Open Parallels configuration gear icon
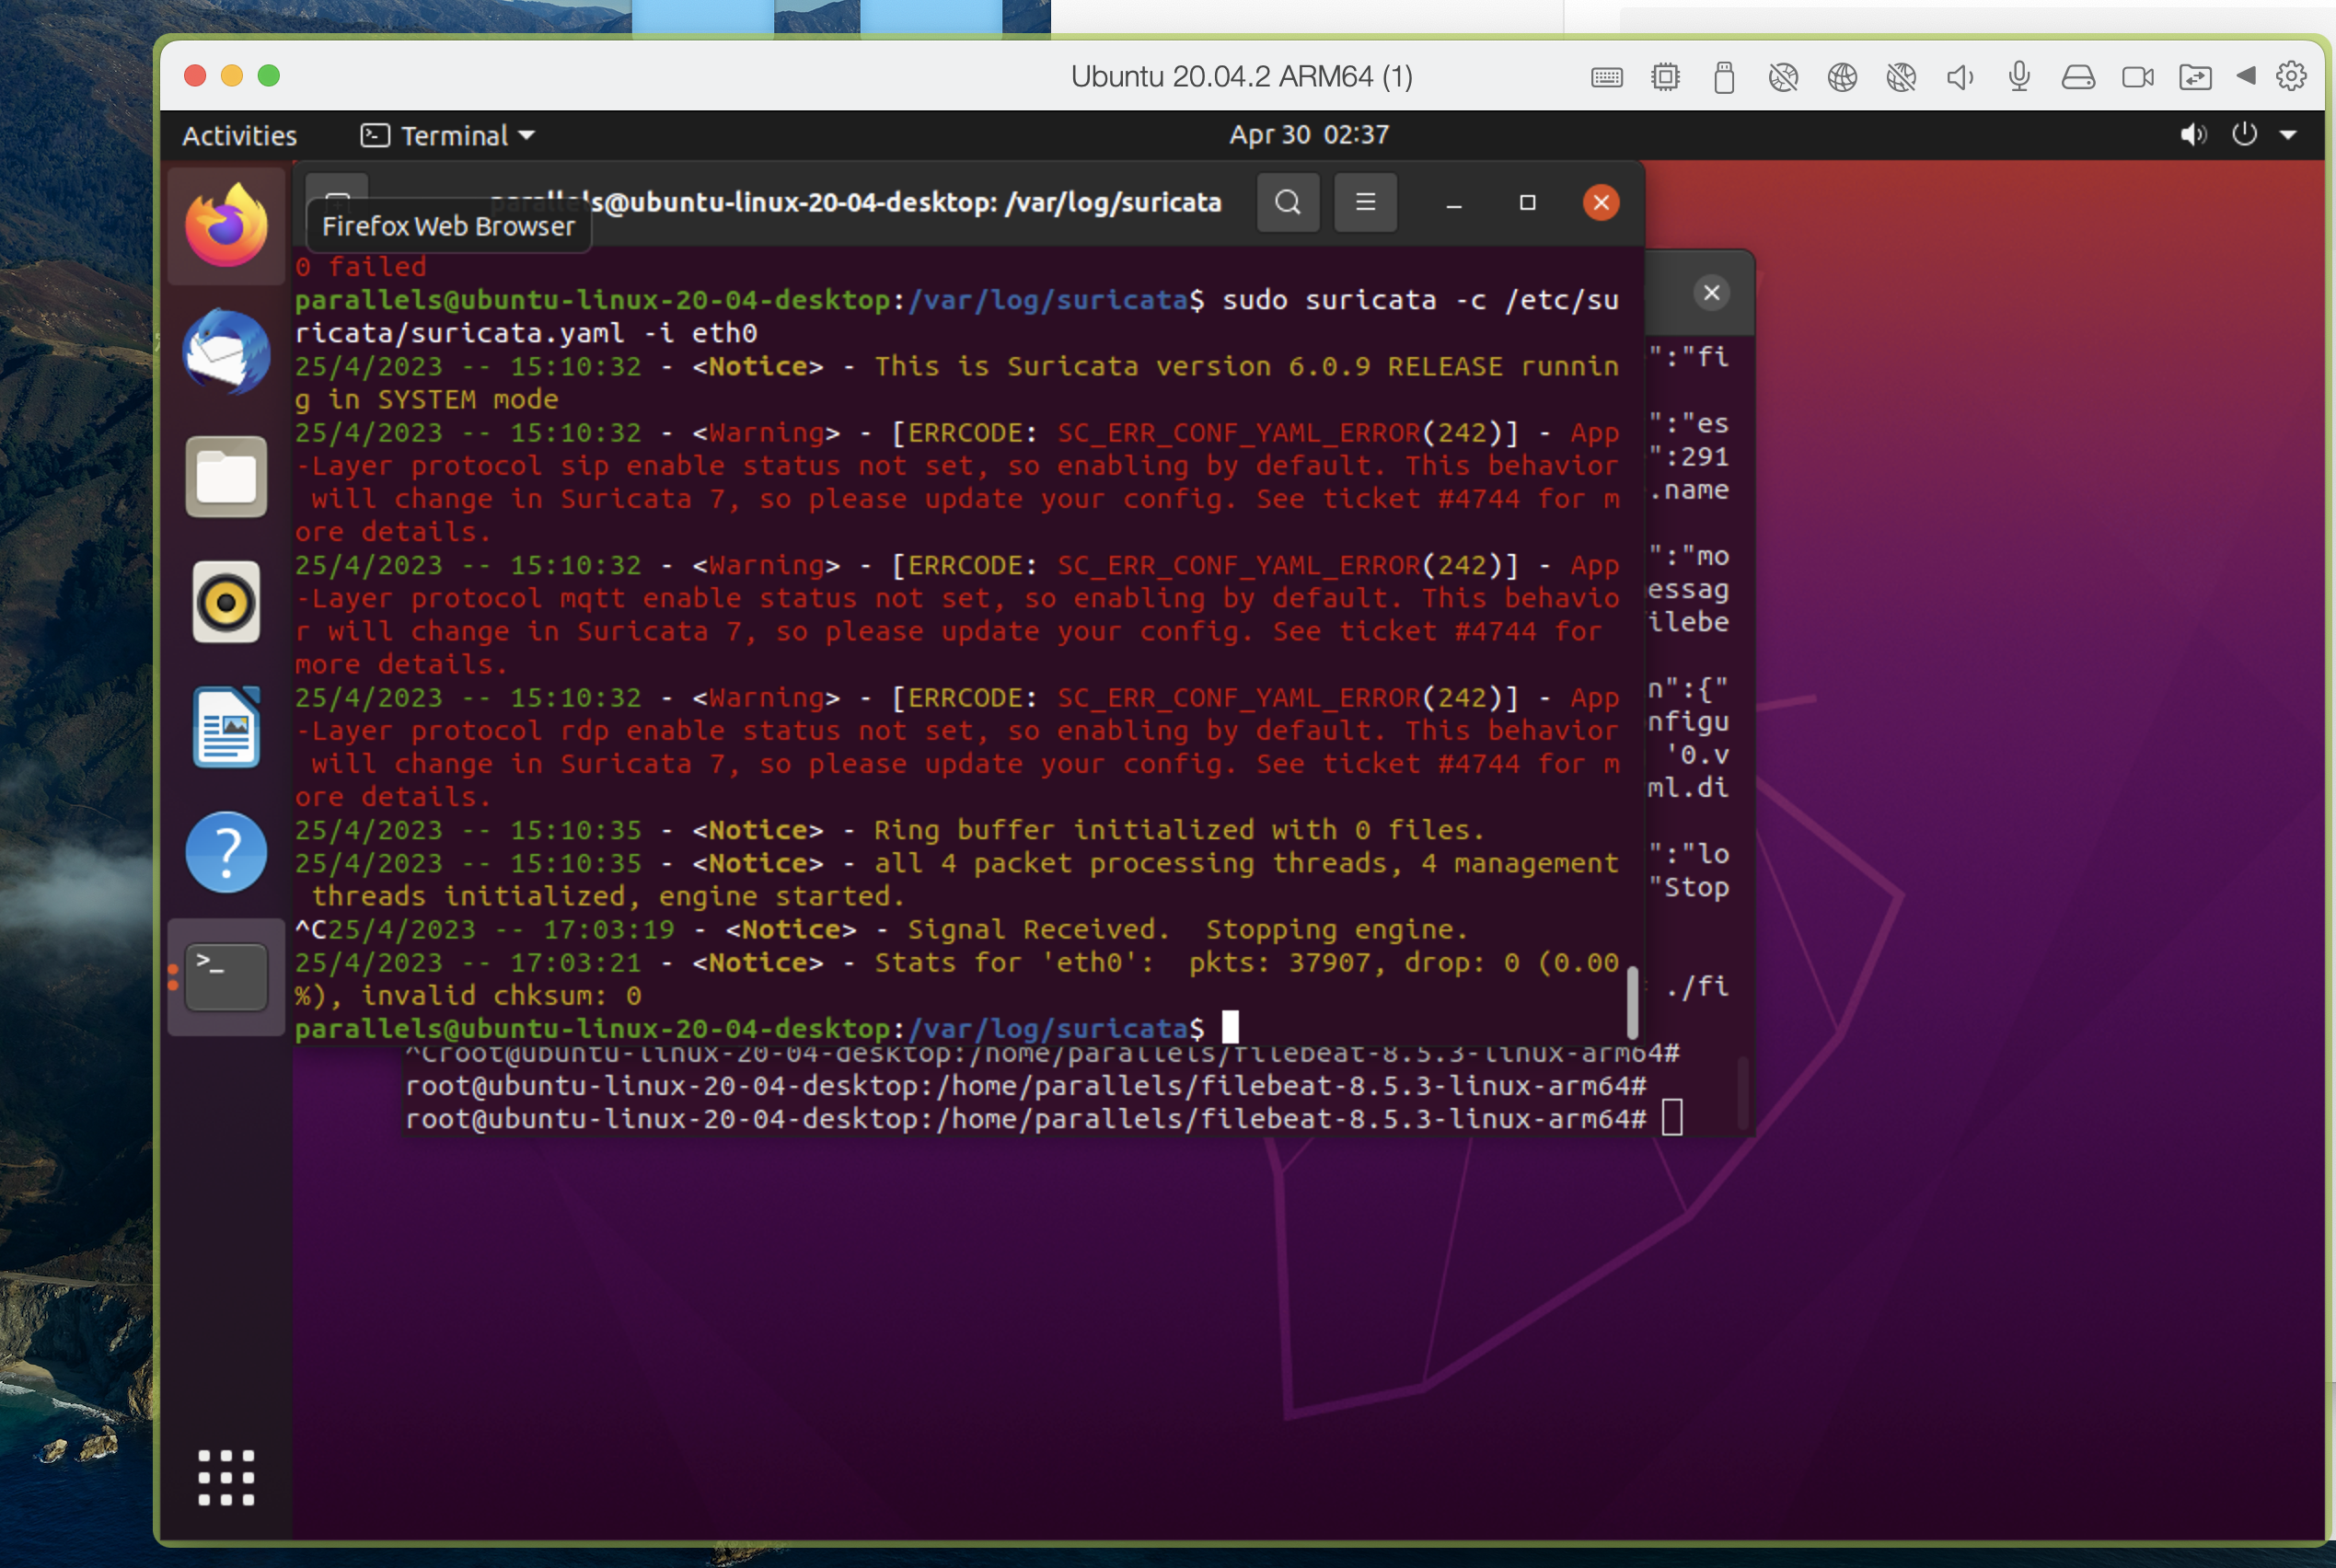2336x1568 pixels. point(2291,76)
